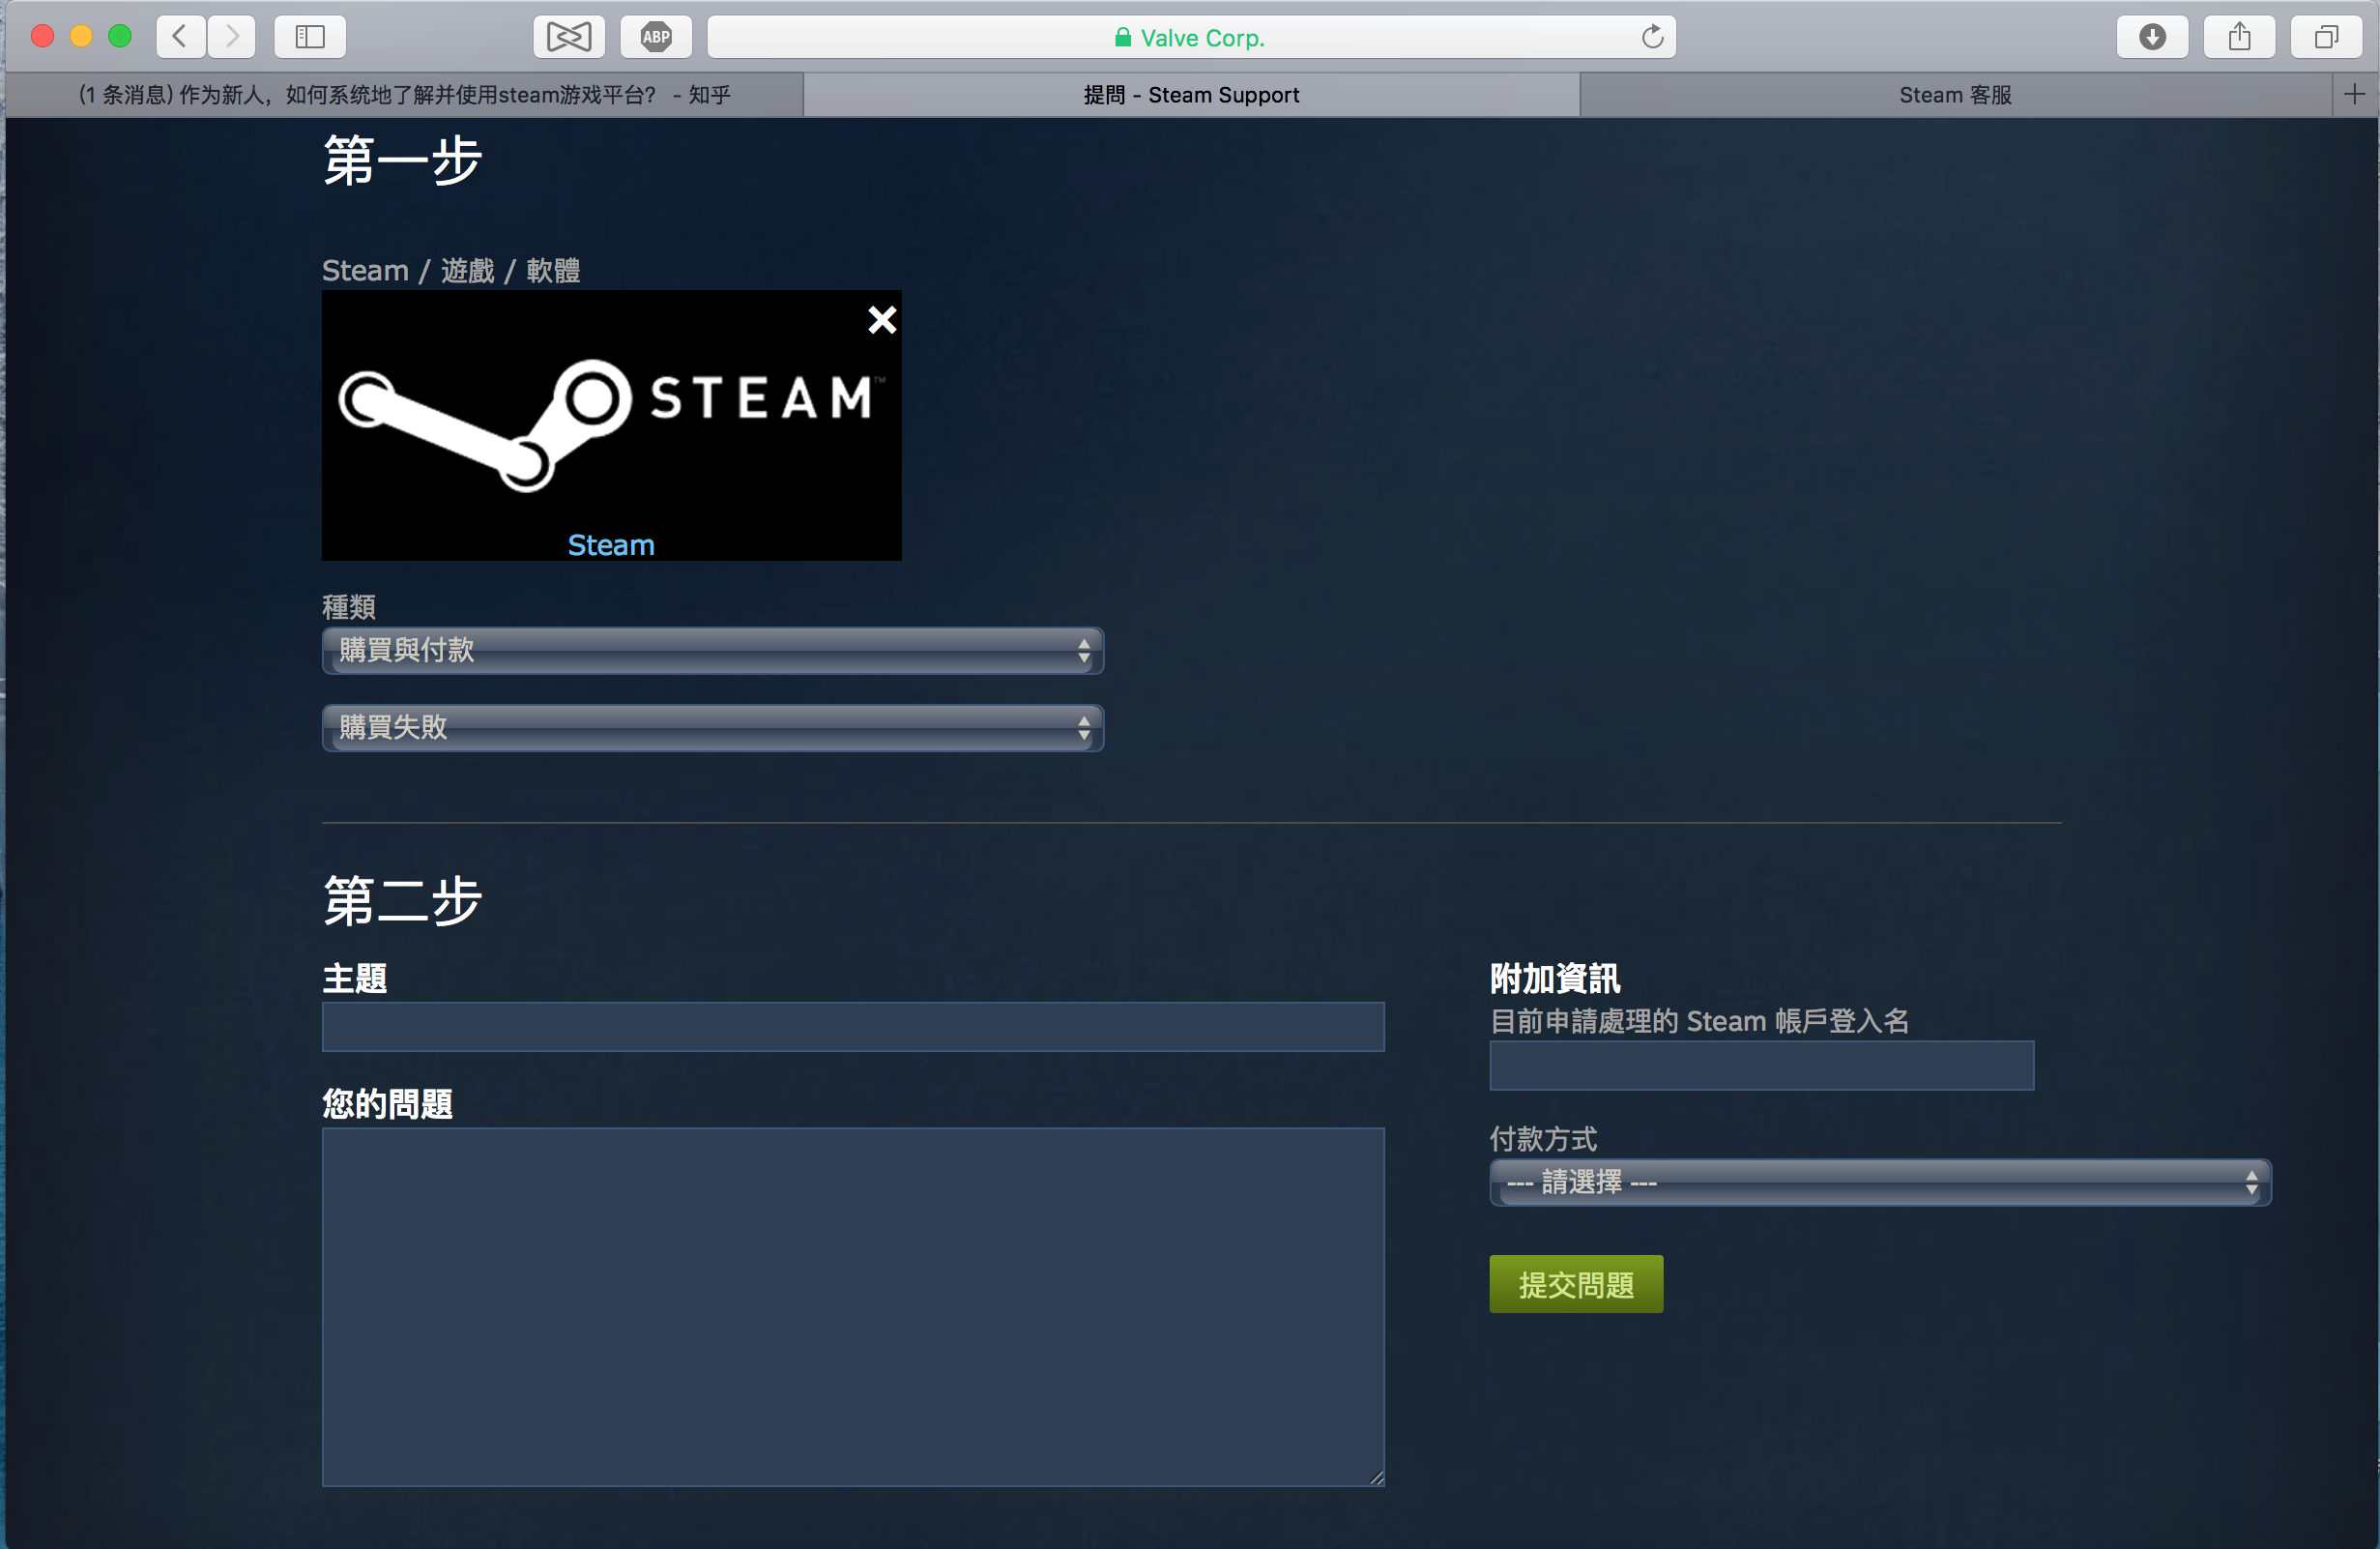
Task: Open the Adblock Plus (ABP) extension icon
Action: (x=655, y=36)
